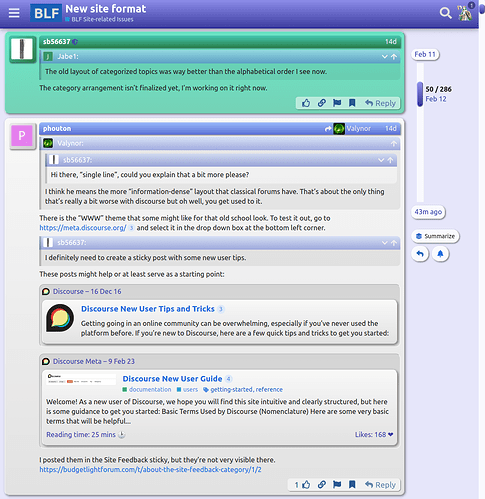Open Discourse New User Guide link
The width and height of the screenshot is (485, 499).
tap(172, 379)
